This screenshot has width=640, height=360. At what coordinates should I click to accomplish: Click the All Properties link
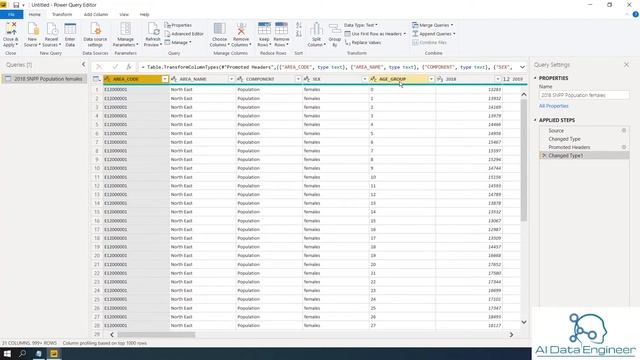click(x=553, y=106)
